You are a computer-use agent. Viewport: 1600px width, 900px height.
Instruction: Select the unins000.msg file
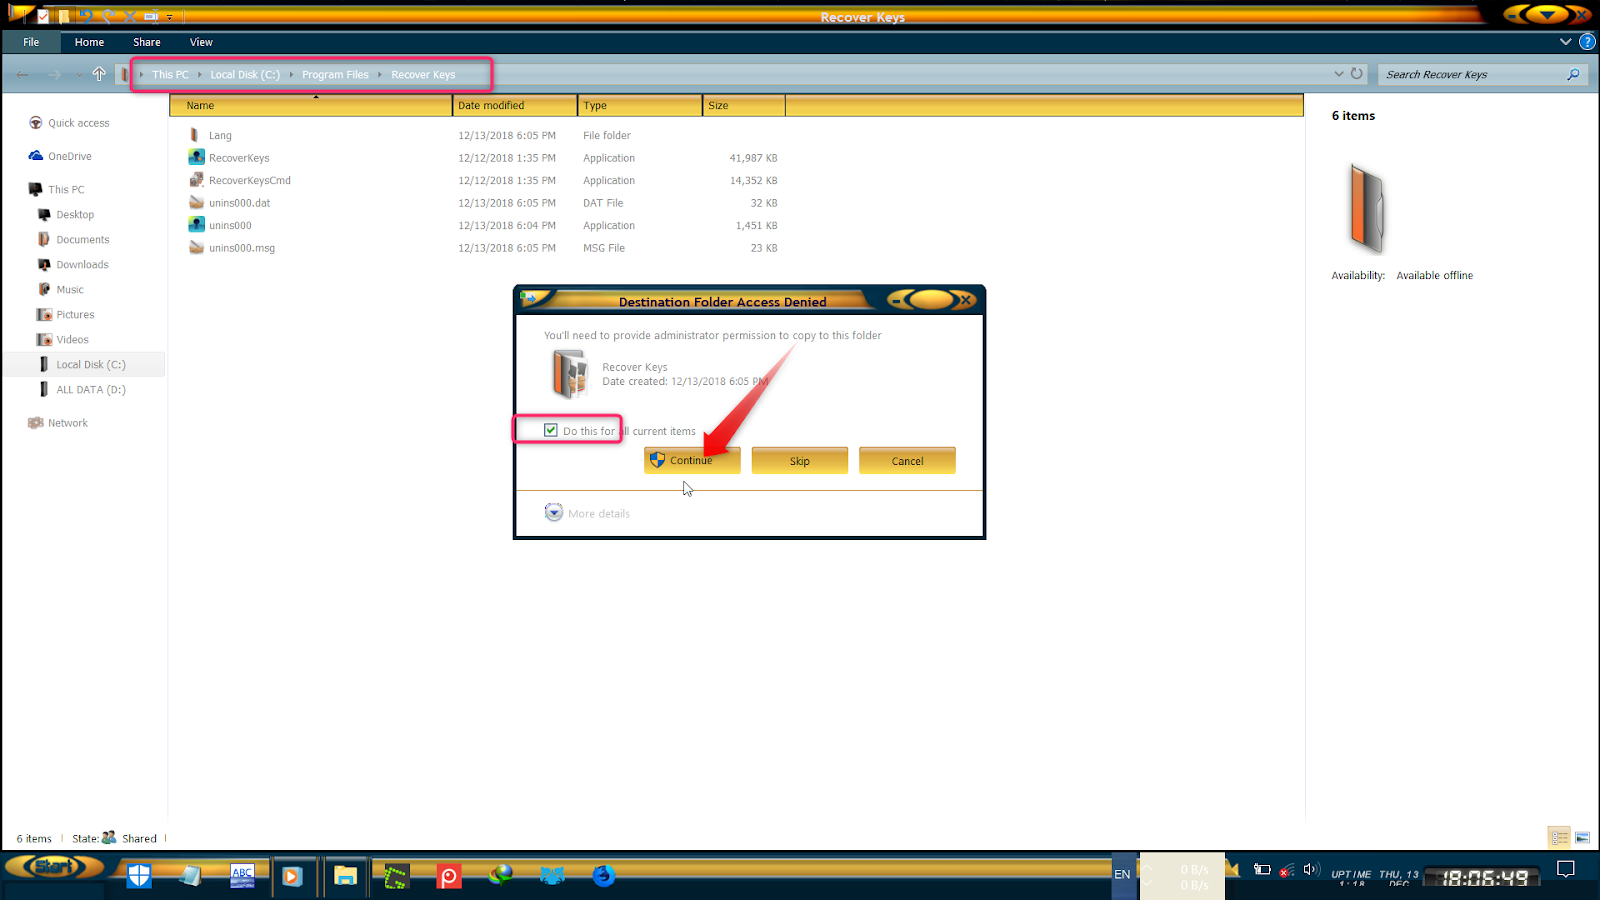coord(241,248)
